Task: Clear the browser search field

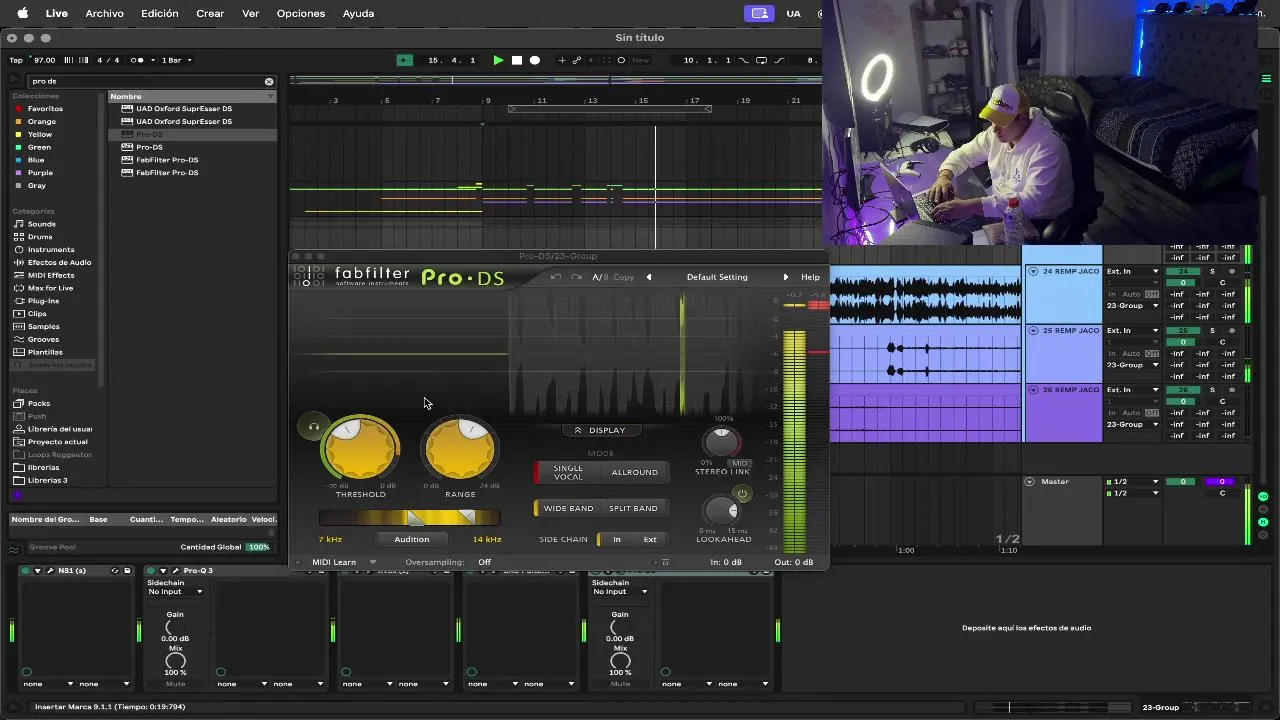Action: pos(269,81)
